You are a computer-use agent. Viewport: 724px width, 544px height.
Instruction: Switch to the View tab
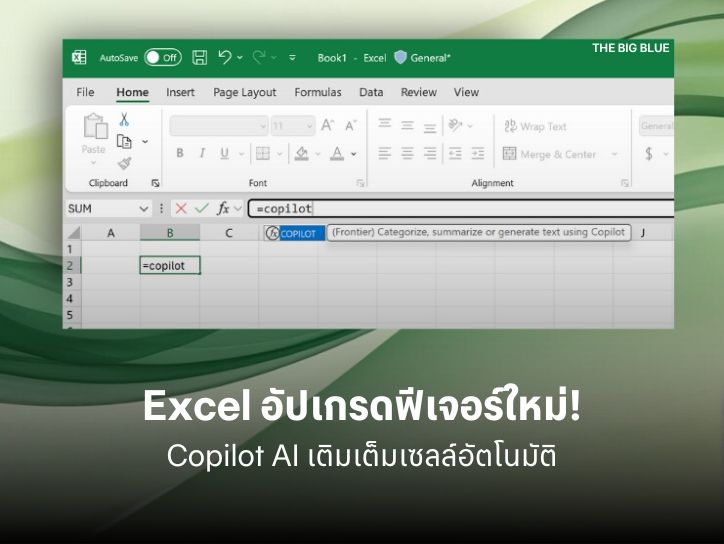(466, 92)
